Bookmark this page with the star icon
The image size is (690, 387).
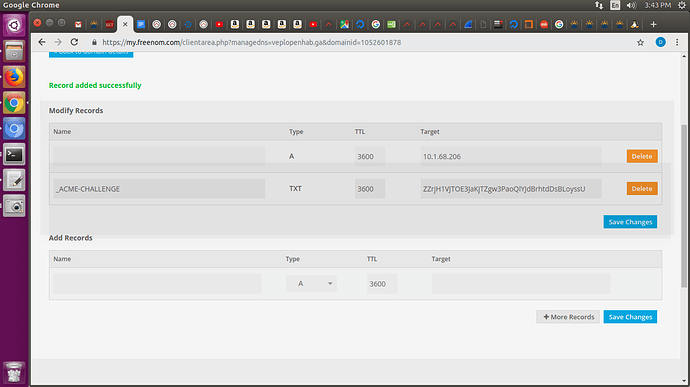(640, 42)
